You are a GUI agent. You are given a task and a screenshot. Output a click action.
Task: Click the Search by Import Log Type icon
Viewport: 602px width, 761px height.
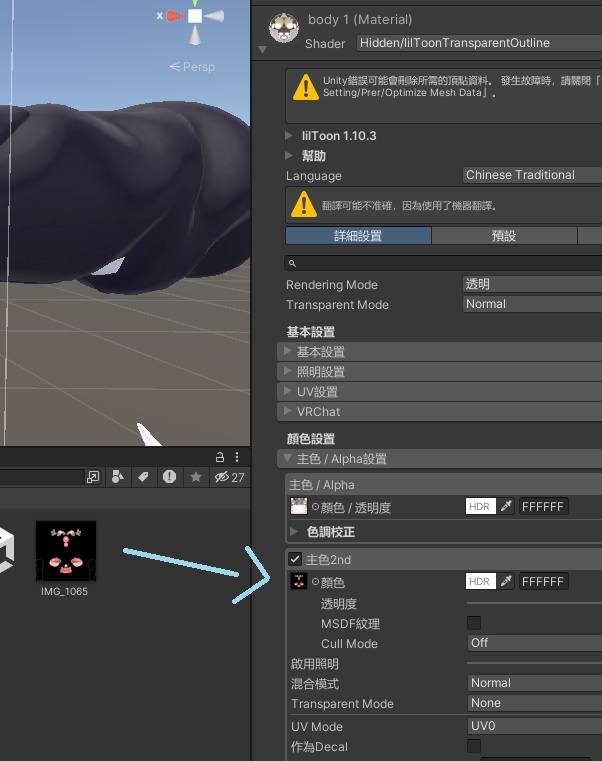point(169,477)
